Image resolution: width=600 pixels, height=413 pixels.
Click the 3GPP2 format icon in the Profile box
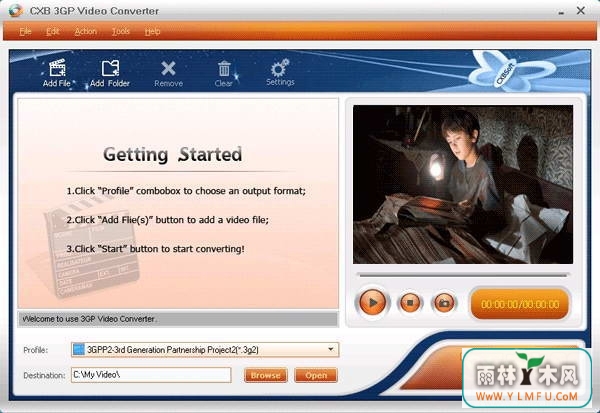(79, 349)
